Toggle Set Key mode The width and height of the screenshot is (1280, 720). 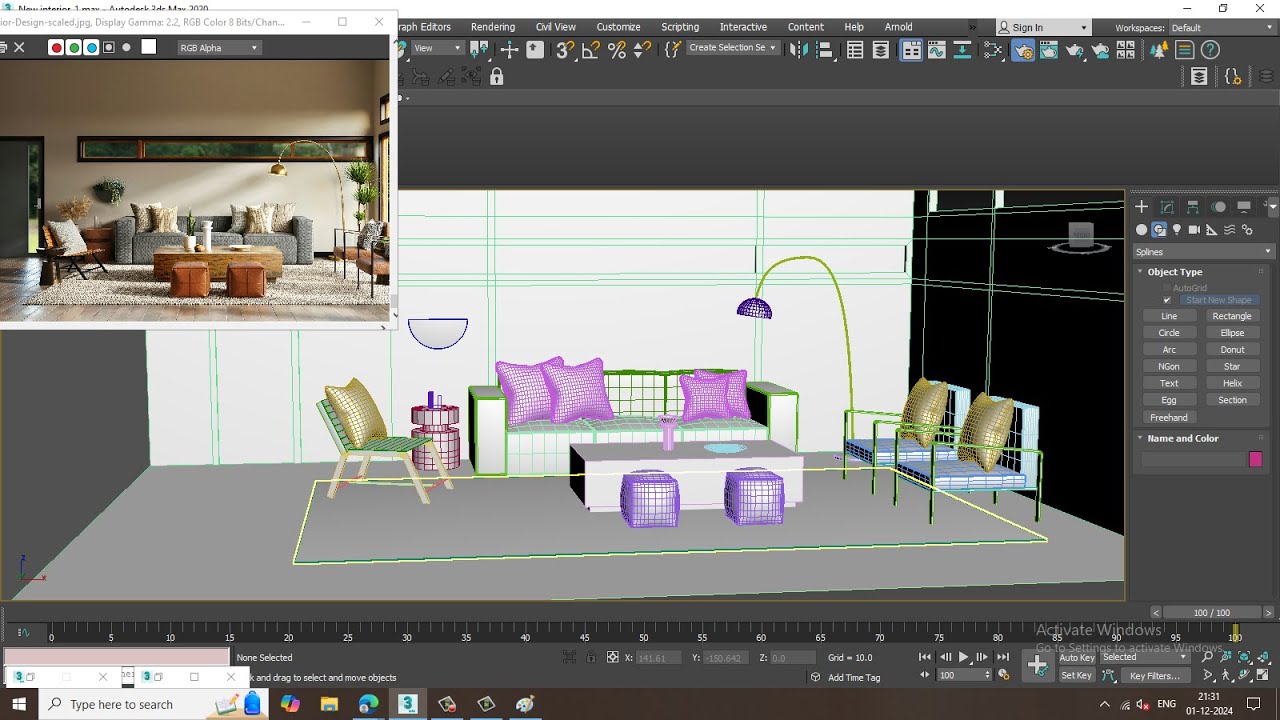tap(1077, 675)
